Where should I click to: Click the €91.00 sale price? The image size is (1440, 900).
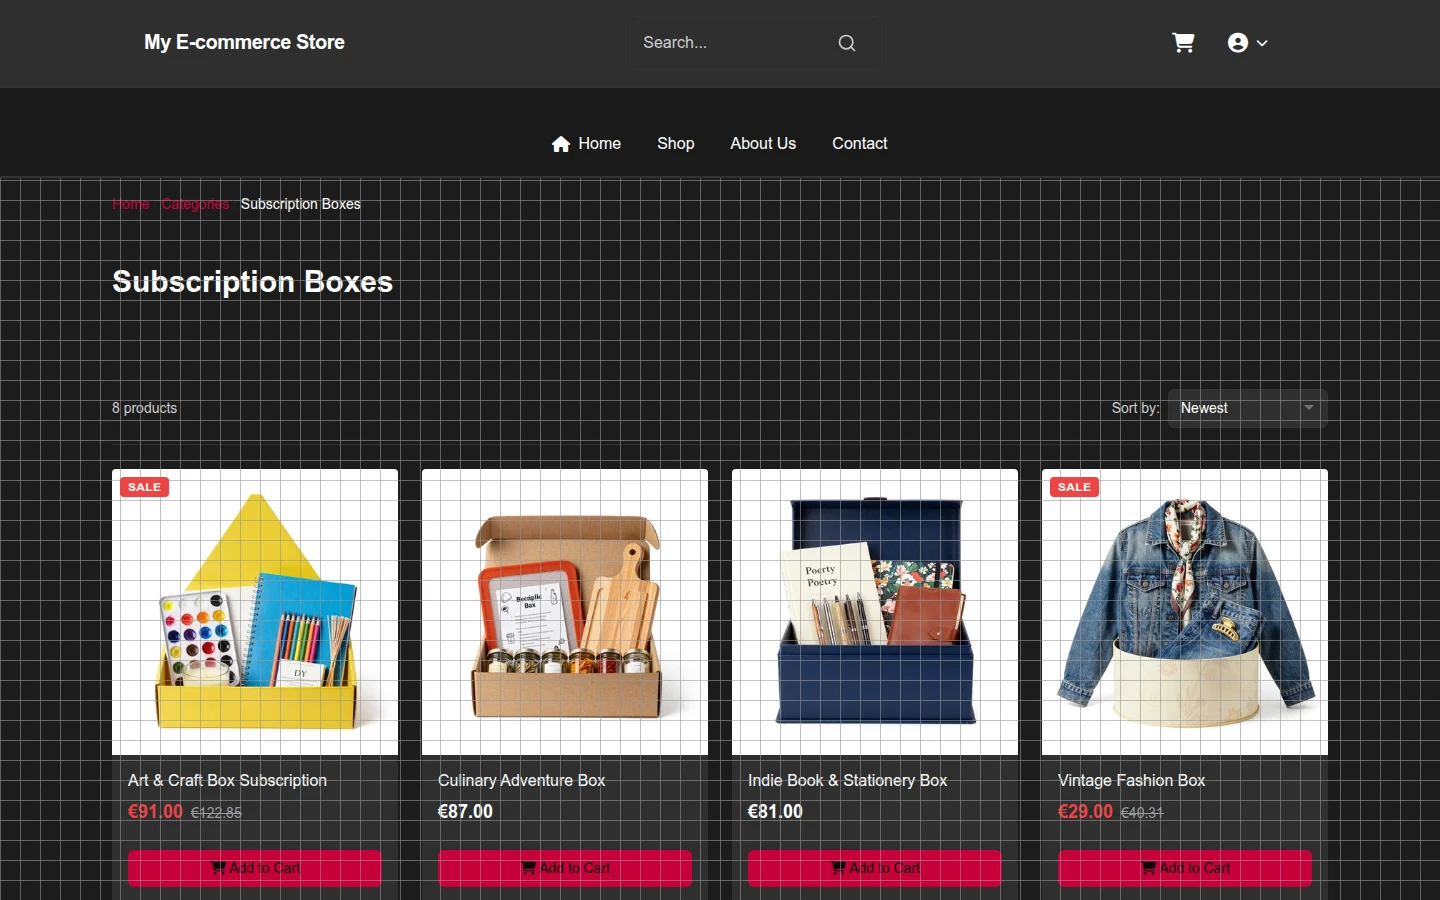click(x=155, y=811)
